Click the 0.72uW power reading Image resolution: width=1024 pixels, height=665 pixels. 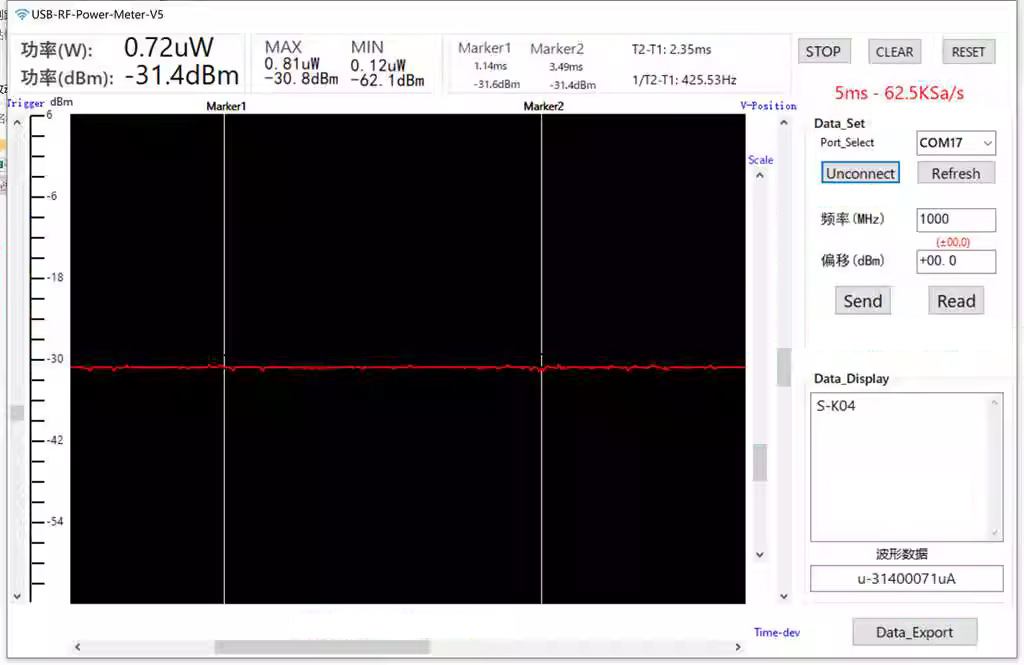pos(169,48)
